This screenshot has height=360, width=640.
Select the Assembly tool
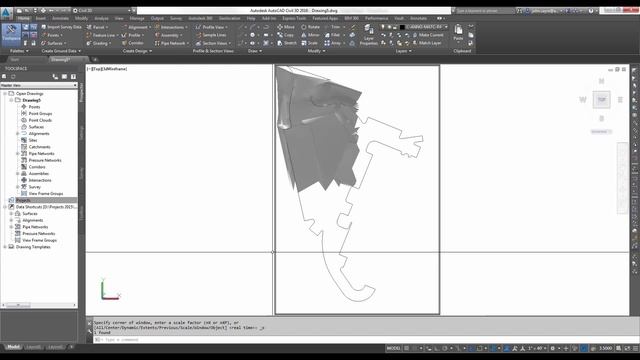(x=169, y=35)
